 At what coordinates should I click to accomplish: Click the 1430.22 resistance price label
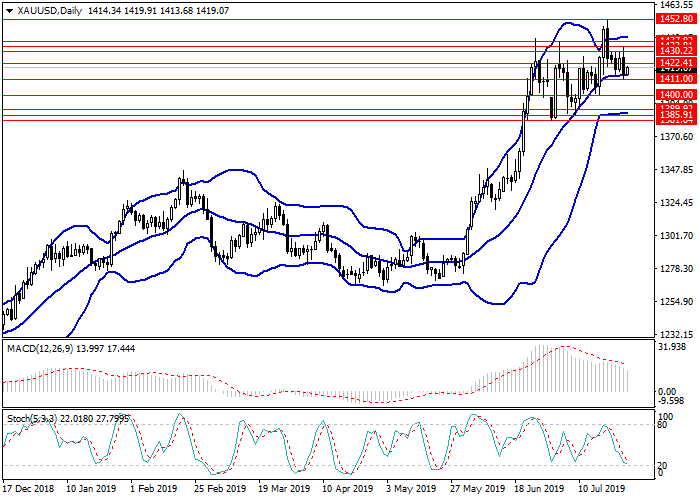pyautogui.click(x=676, y=49)
